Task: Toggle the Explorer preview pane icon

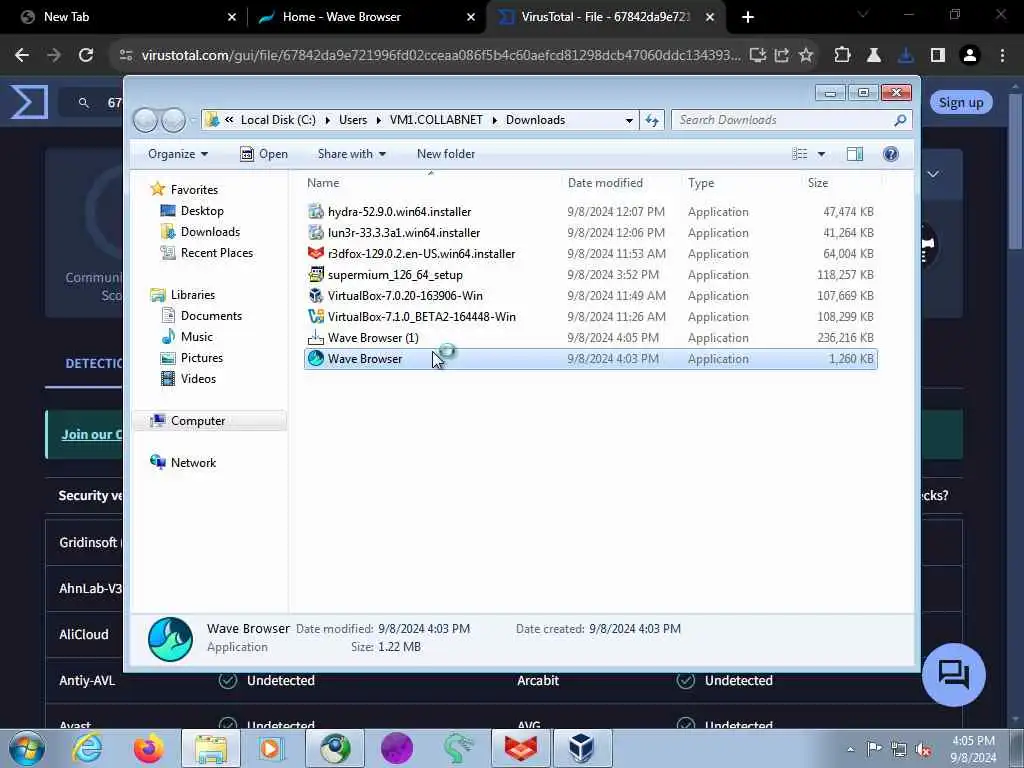Action: 854,153
